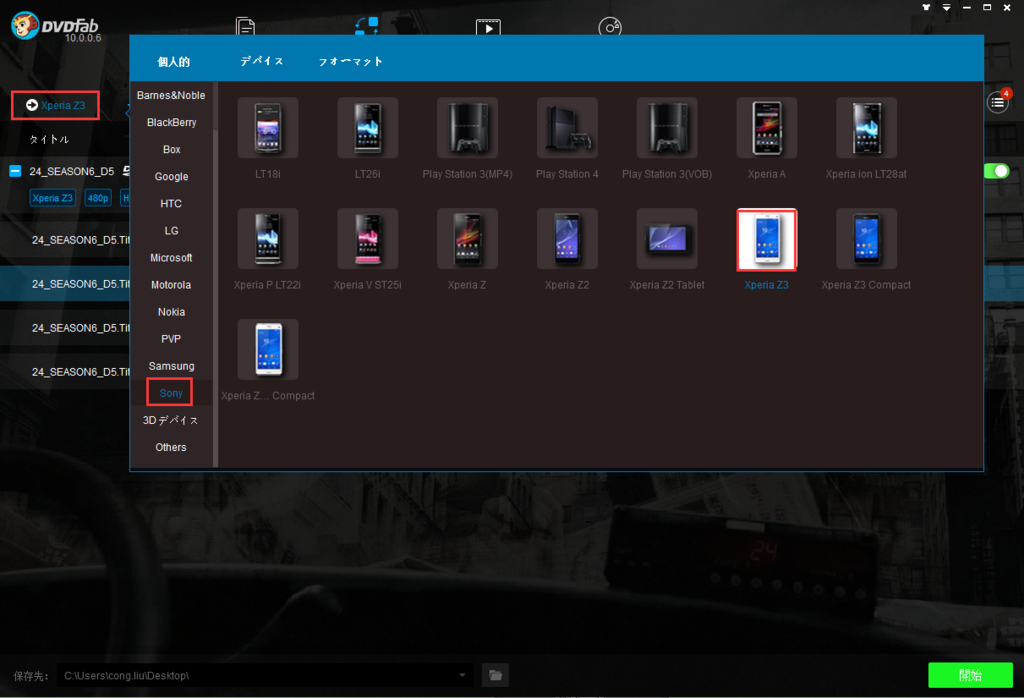Select PVP in brand list
Viewport: 1024px width, 698px height.
171,339
